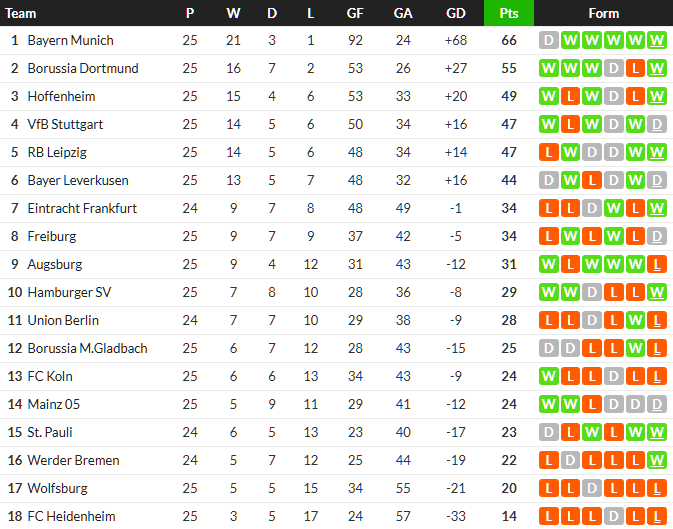Click the win badge in Werder Bremen's form
This screenshot has height=529, width=673.
pos(657,461)
